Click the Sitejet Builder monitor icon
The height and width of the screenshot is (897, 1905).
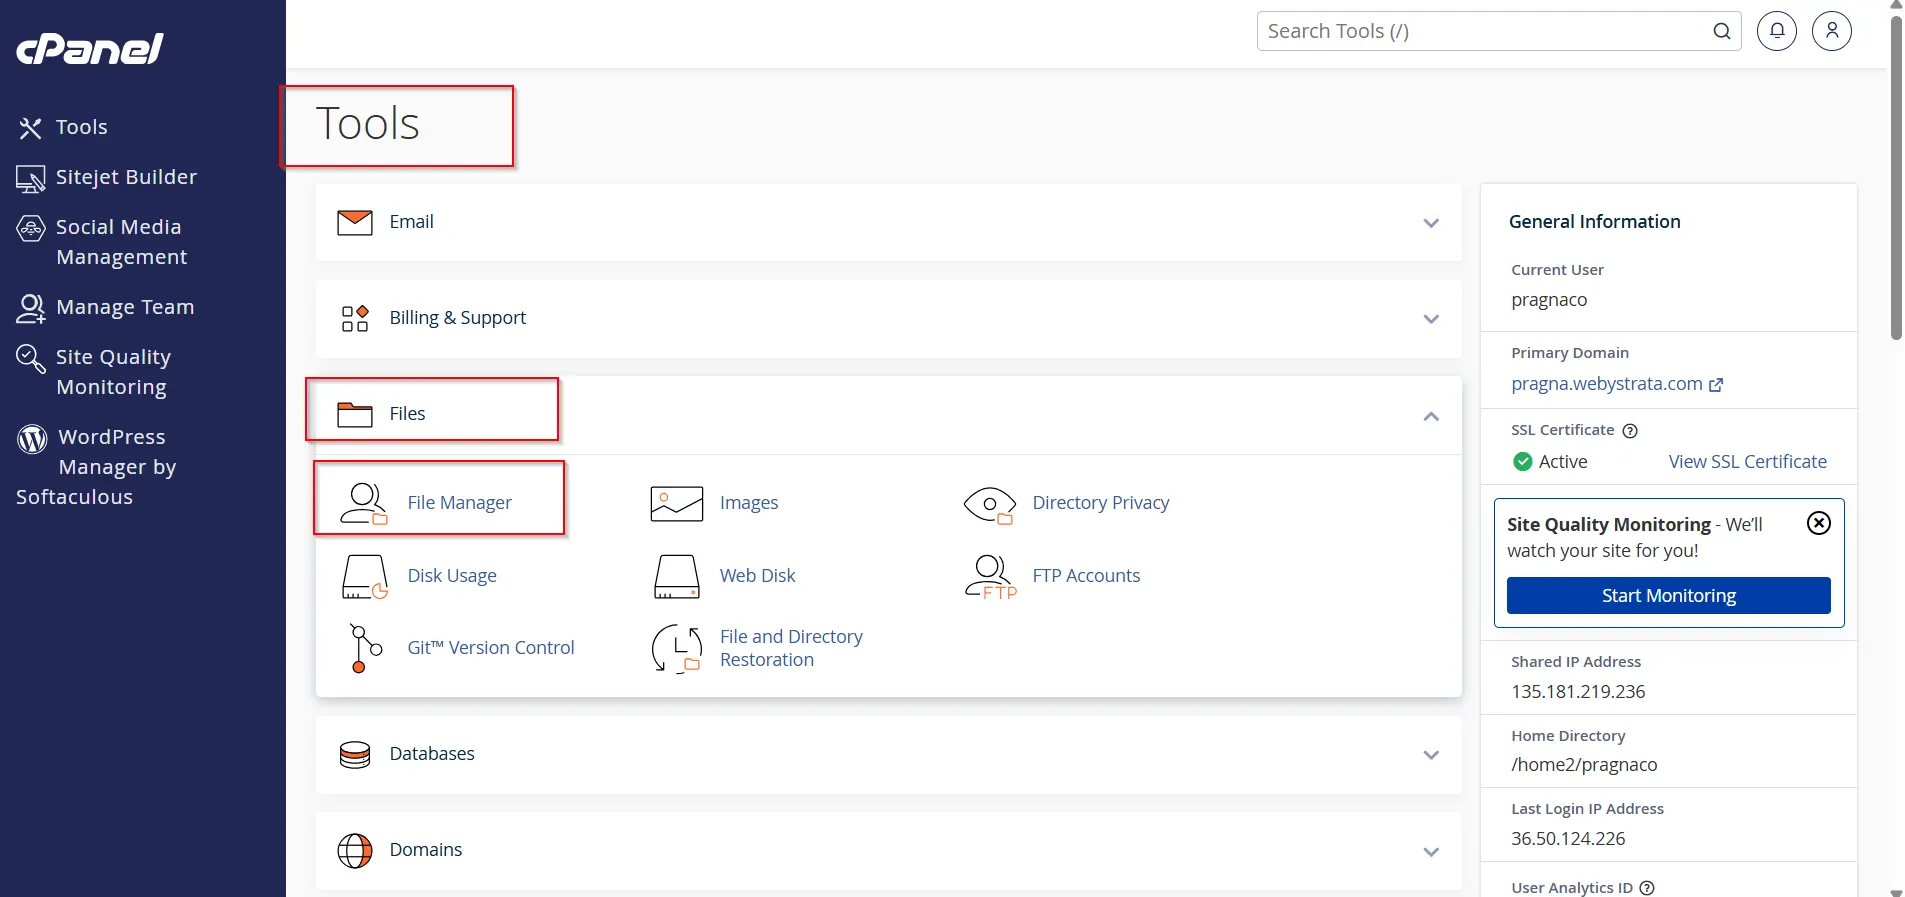31,179
